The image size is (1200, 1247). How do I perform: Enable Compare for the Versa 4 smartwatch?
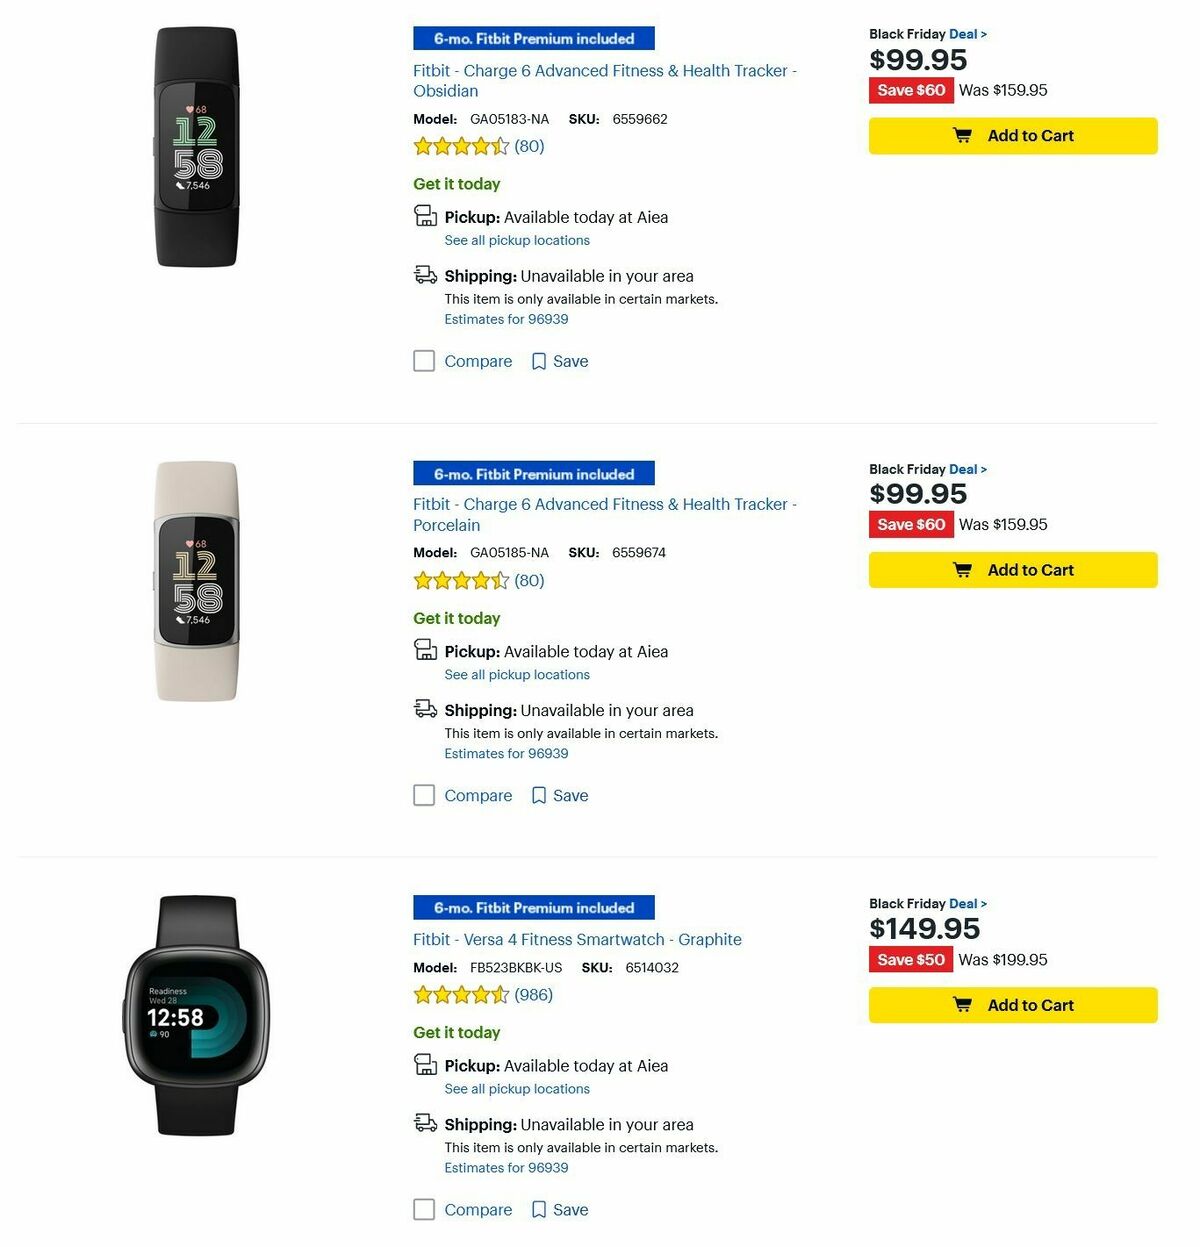pos(424,1209)
